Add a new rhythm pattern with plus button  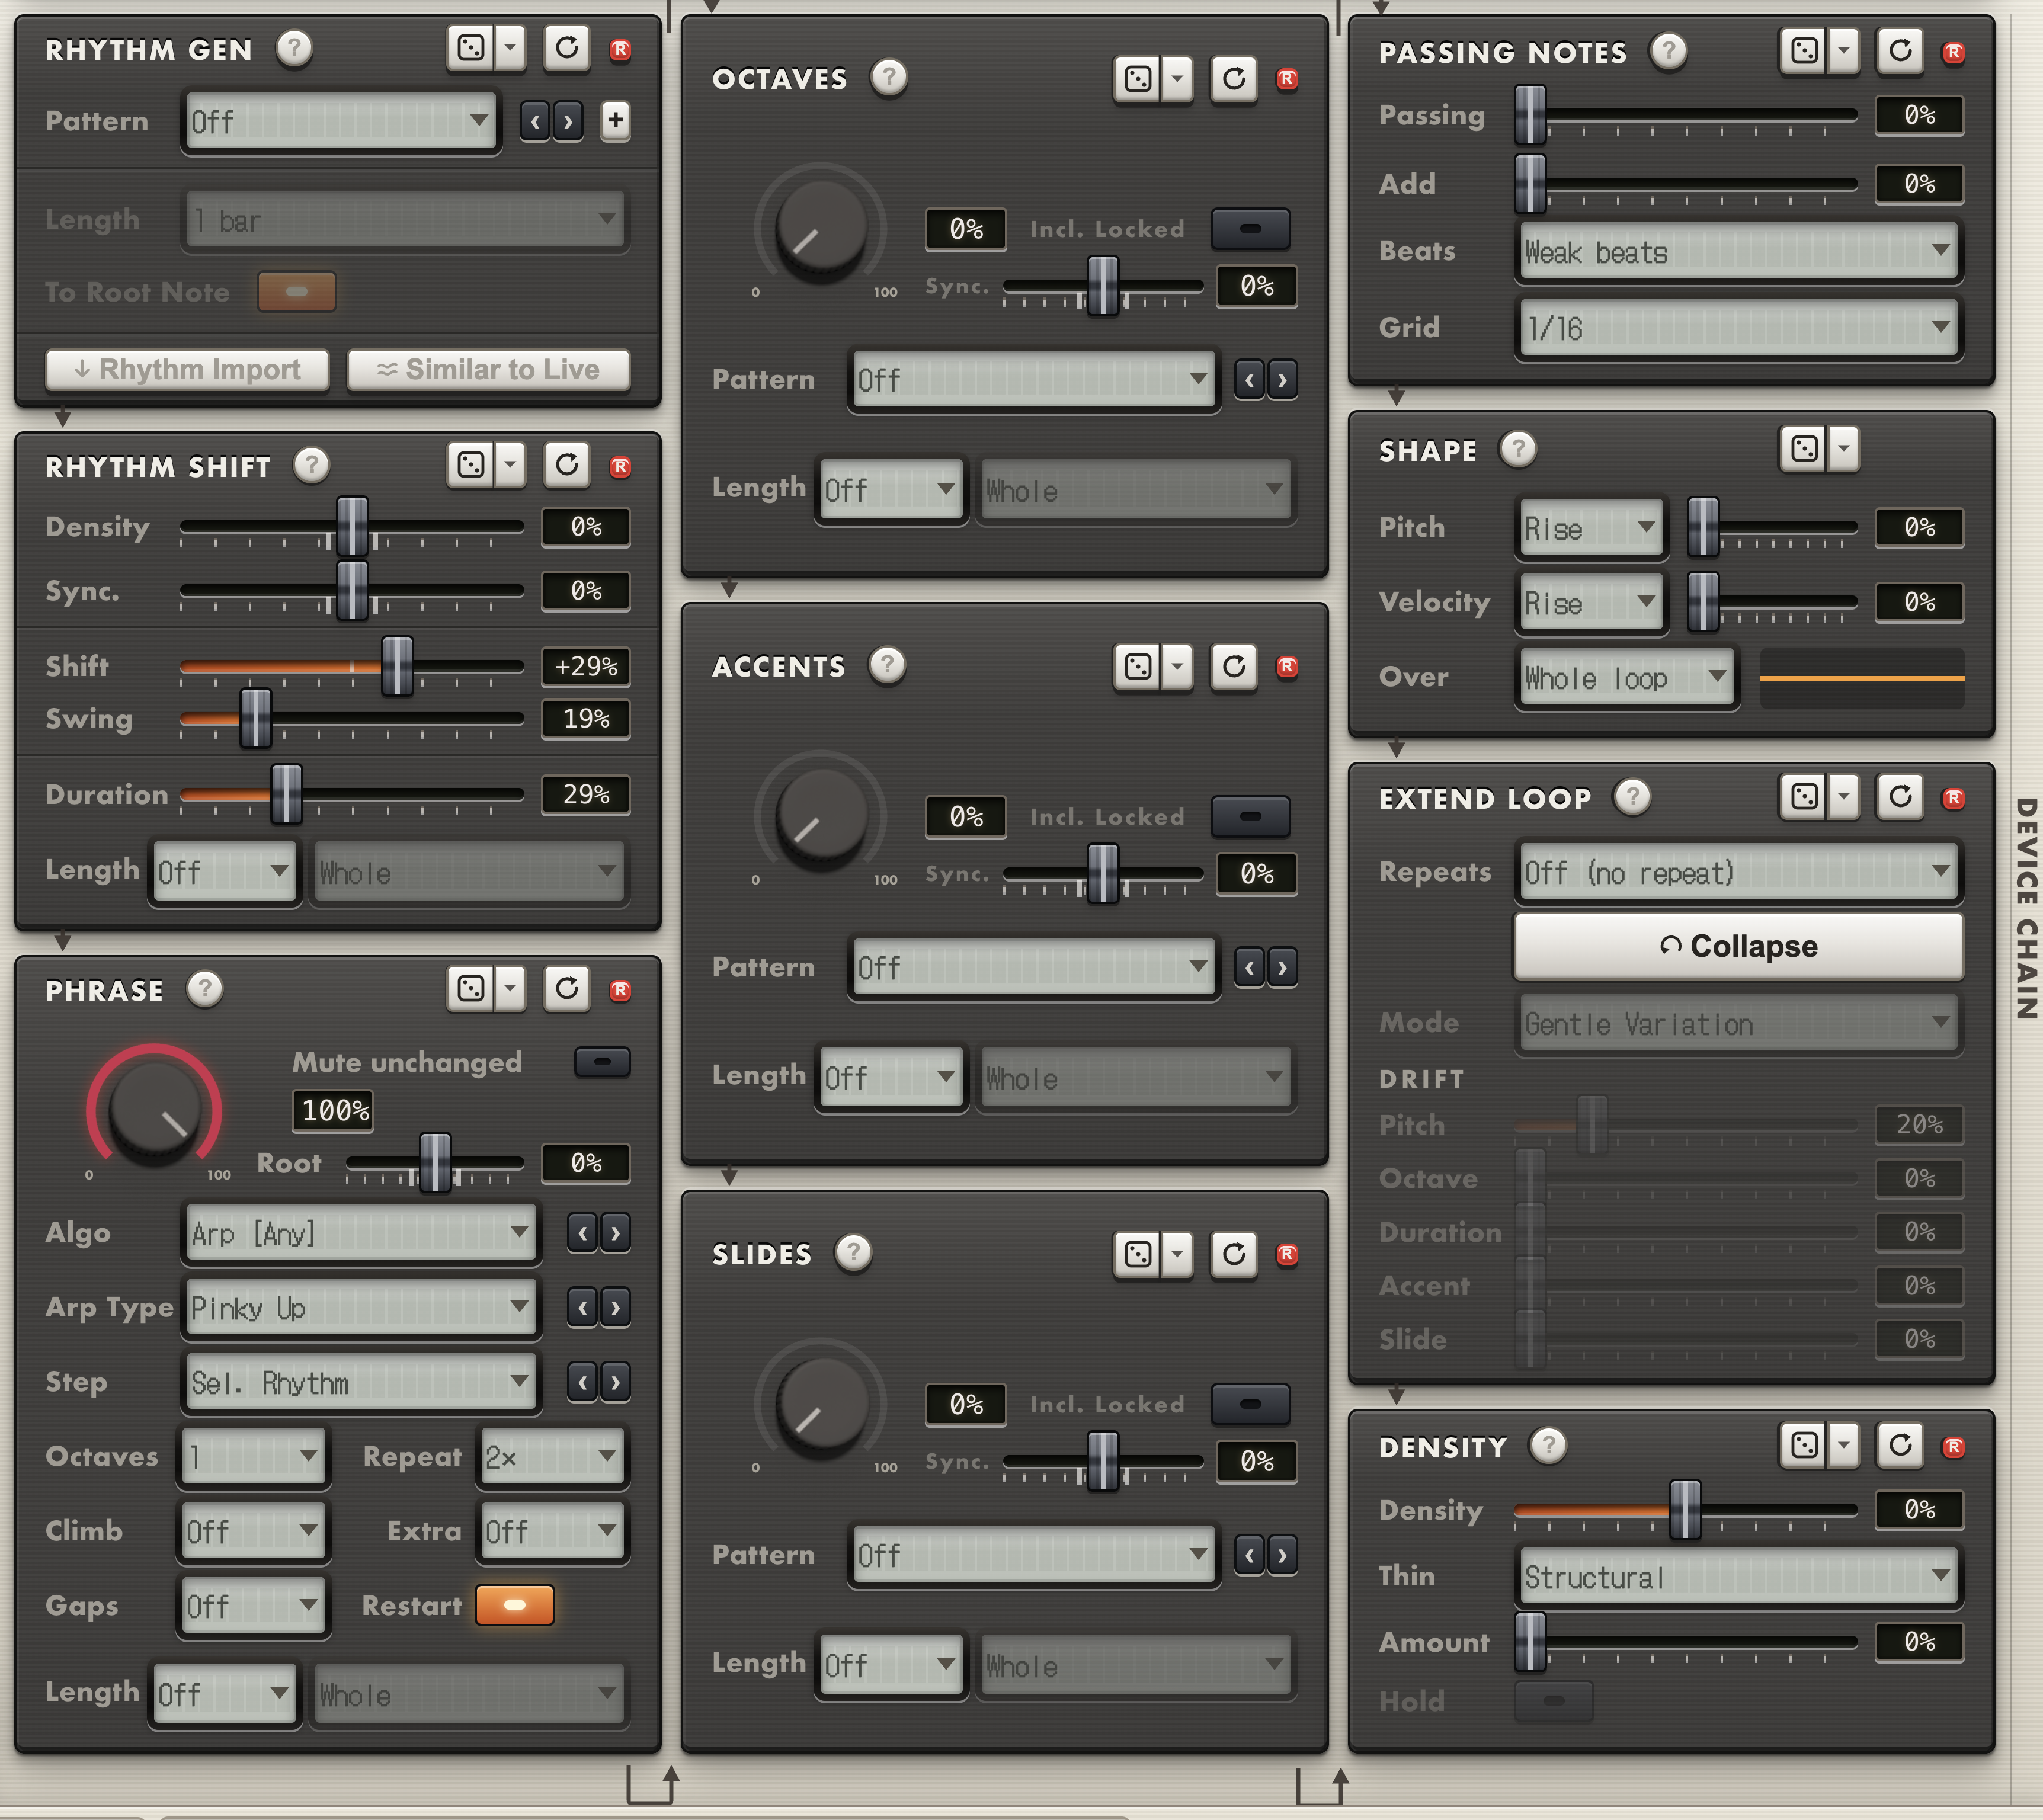coord(616,121)
